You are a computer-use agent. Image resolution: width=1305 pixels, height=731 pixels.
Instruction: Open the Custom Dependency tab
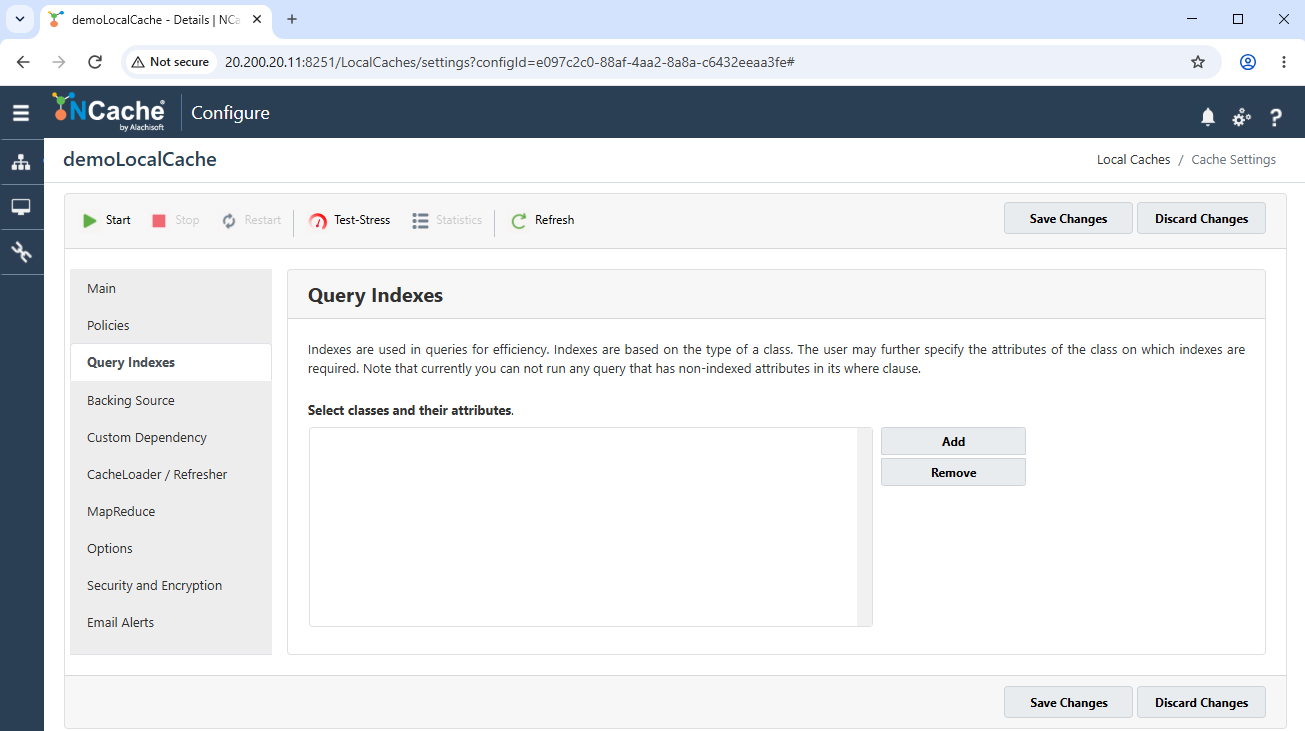pos(171,438)
